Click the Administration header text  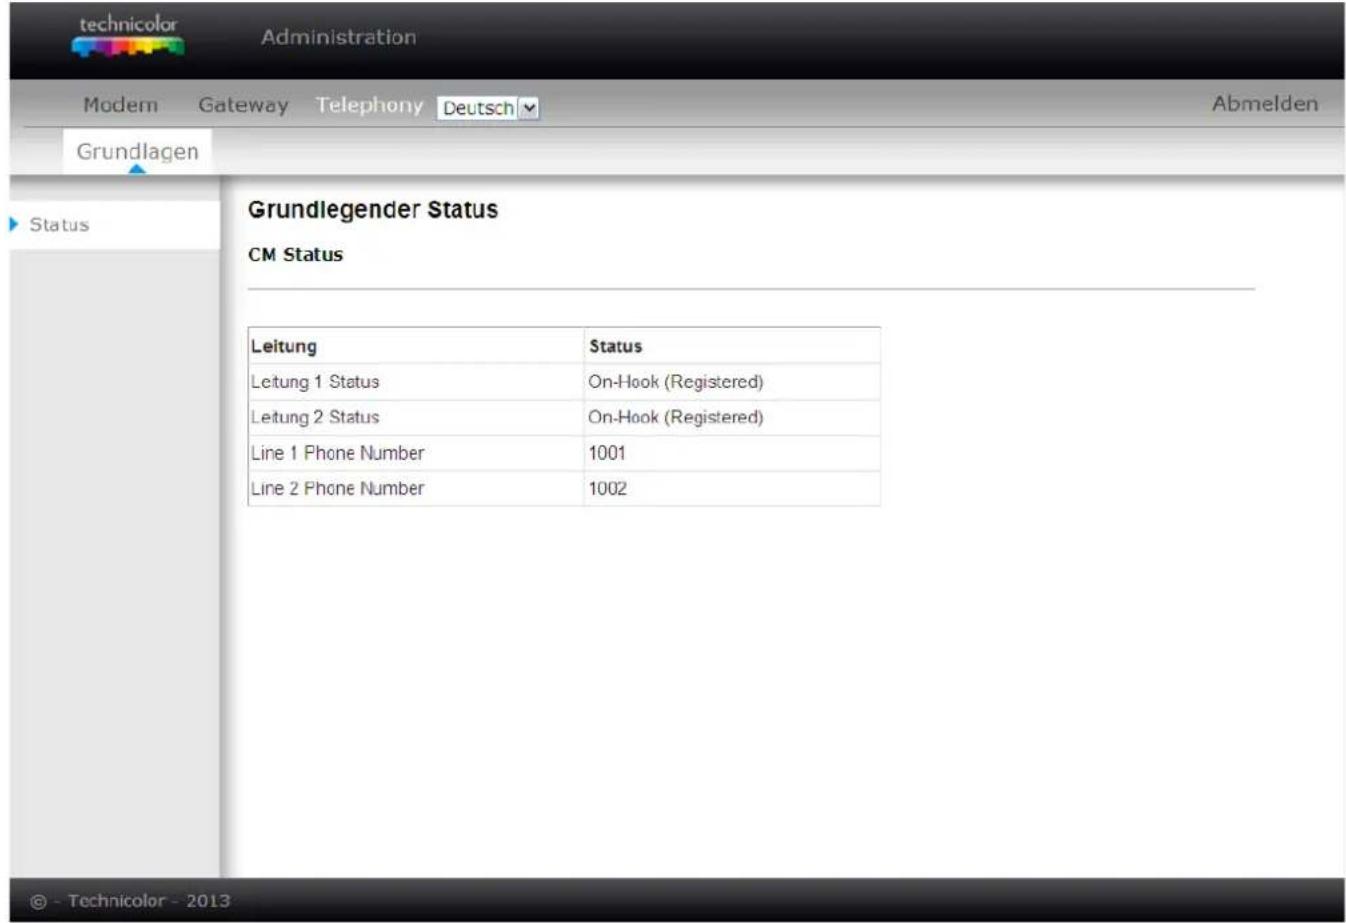pyautogui.click(x=338, y=37)
